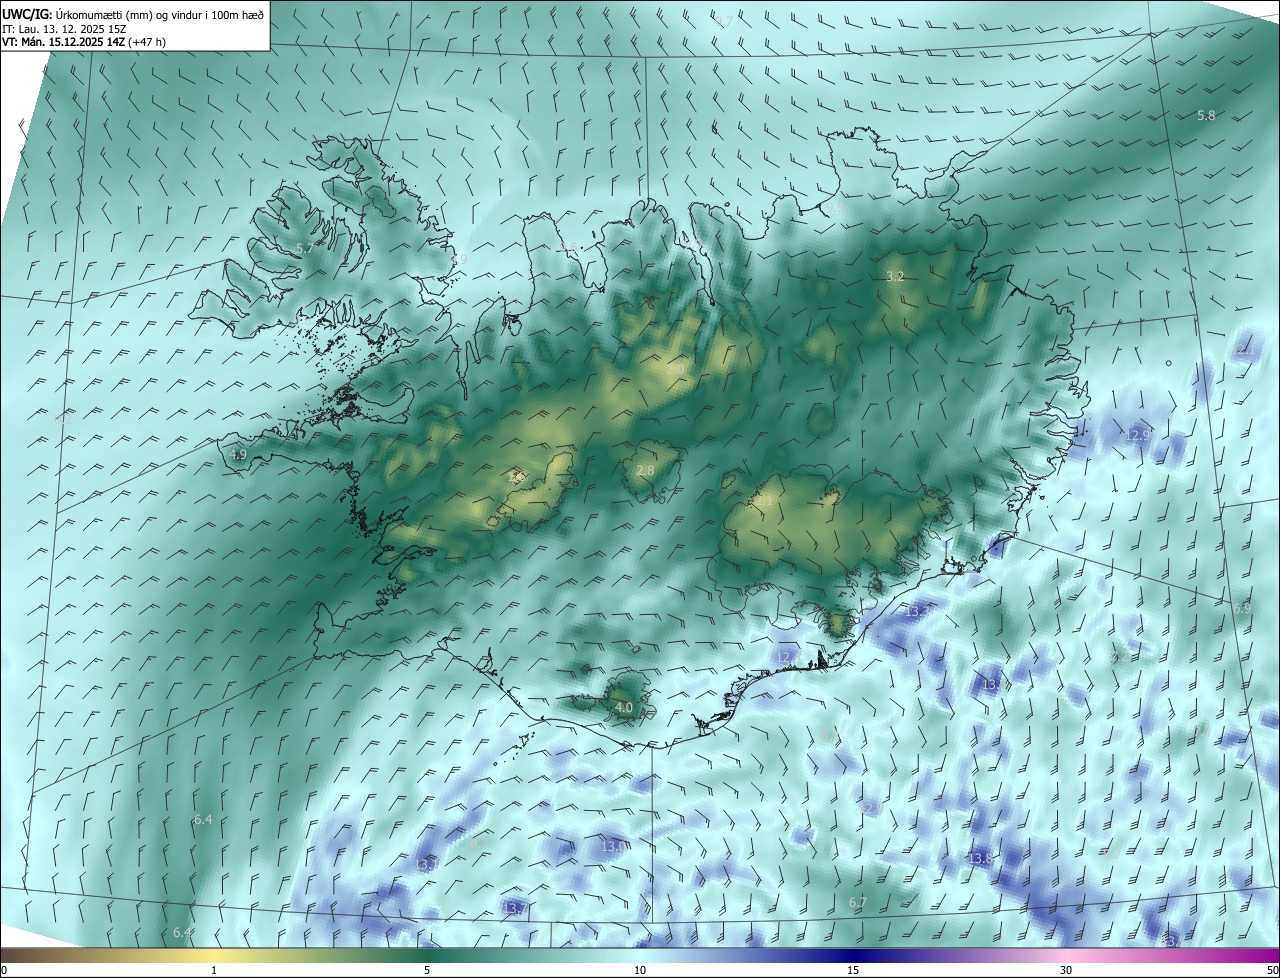Screen dimensions: 1280x978
Task: Click the '50' tick on the color scale
Action: pyautogui.click(x=1271, y=971)
